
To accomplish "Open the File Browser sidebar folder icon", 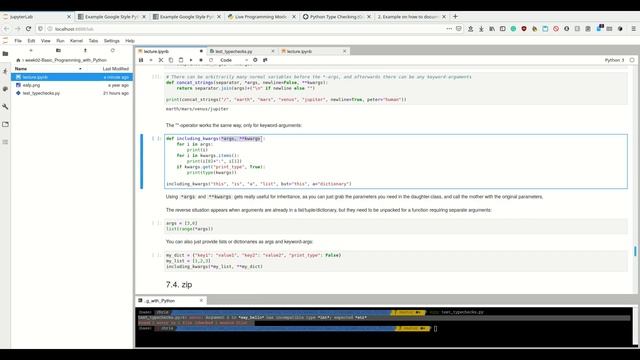I will [5, 54].
